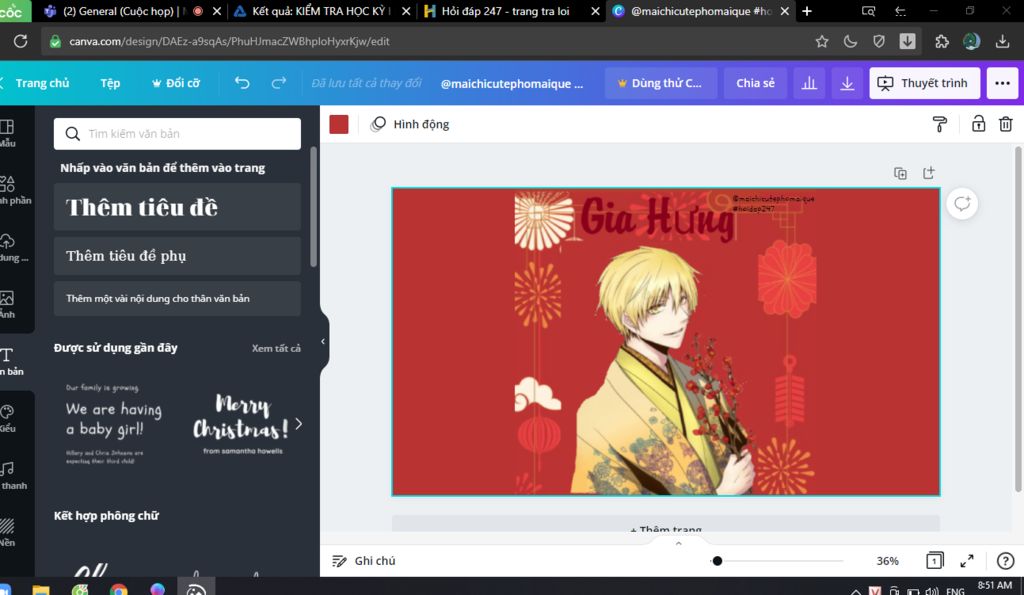Image resolution: width=1024 pixels, height=595 pixels.
Task: Click the Dùng thử Canva Pro button
Action: (661, 83)
